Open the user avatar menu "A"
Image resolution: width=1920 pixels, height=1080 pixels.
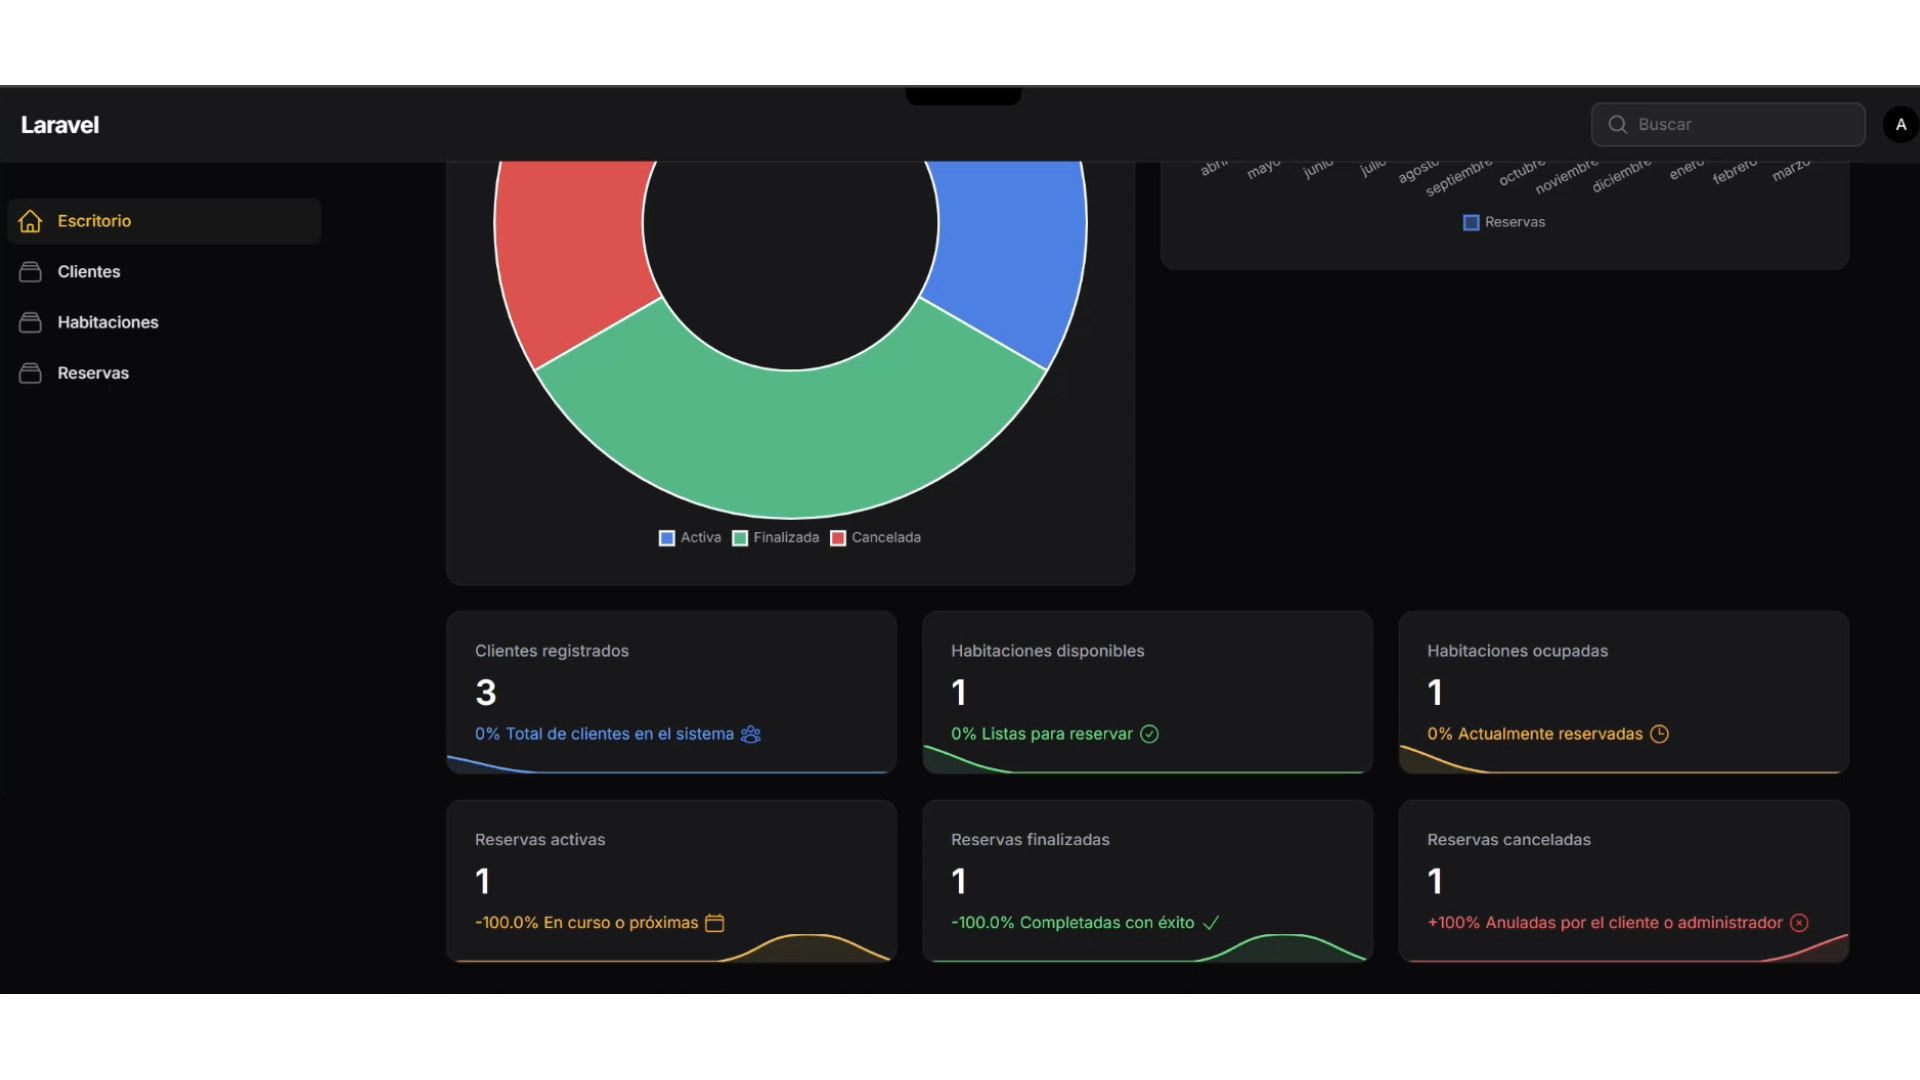[x=1900, y=125]
